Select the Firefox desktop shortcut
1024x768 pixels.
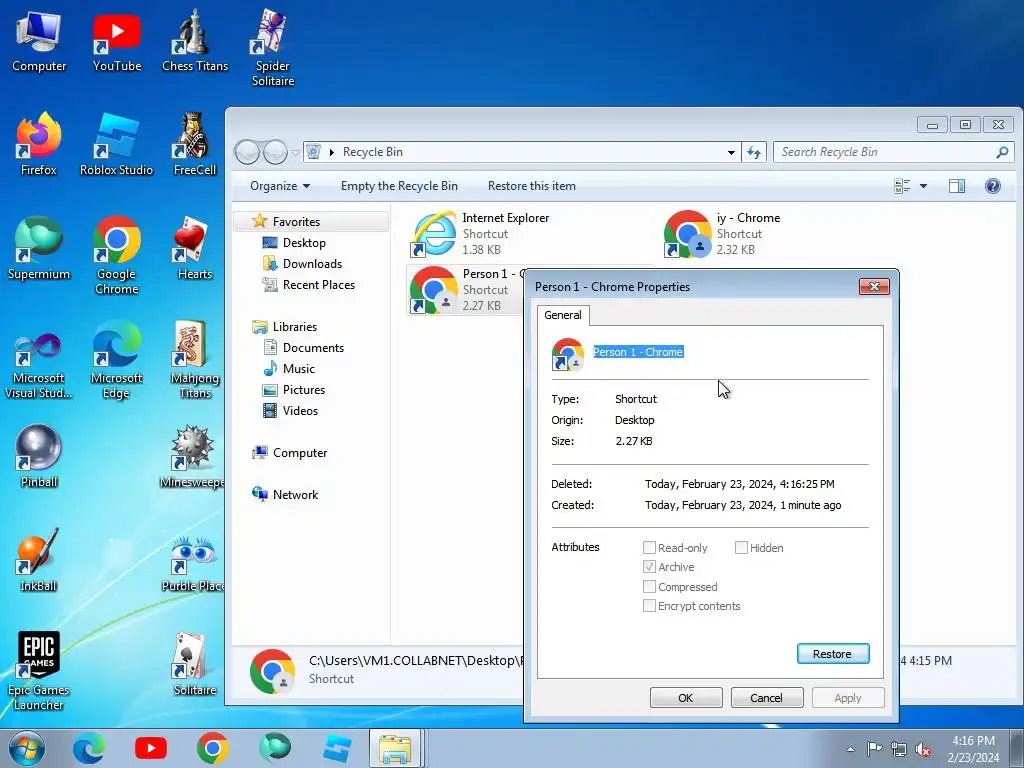click(39, 144)
